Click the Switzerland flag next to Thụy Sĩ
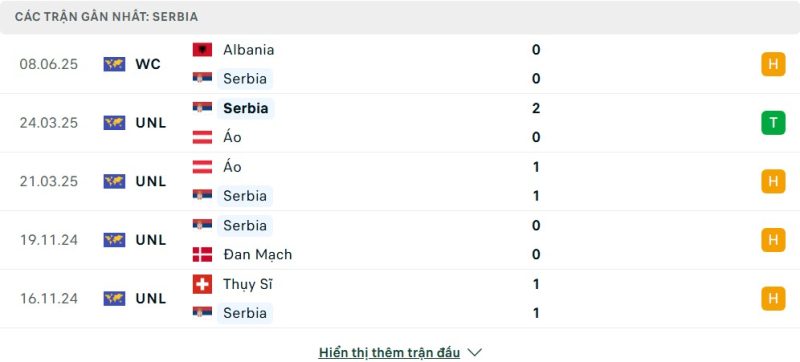800x362 pixels. click(202, 284)
